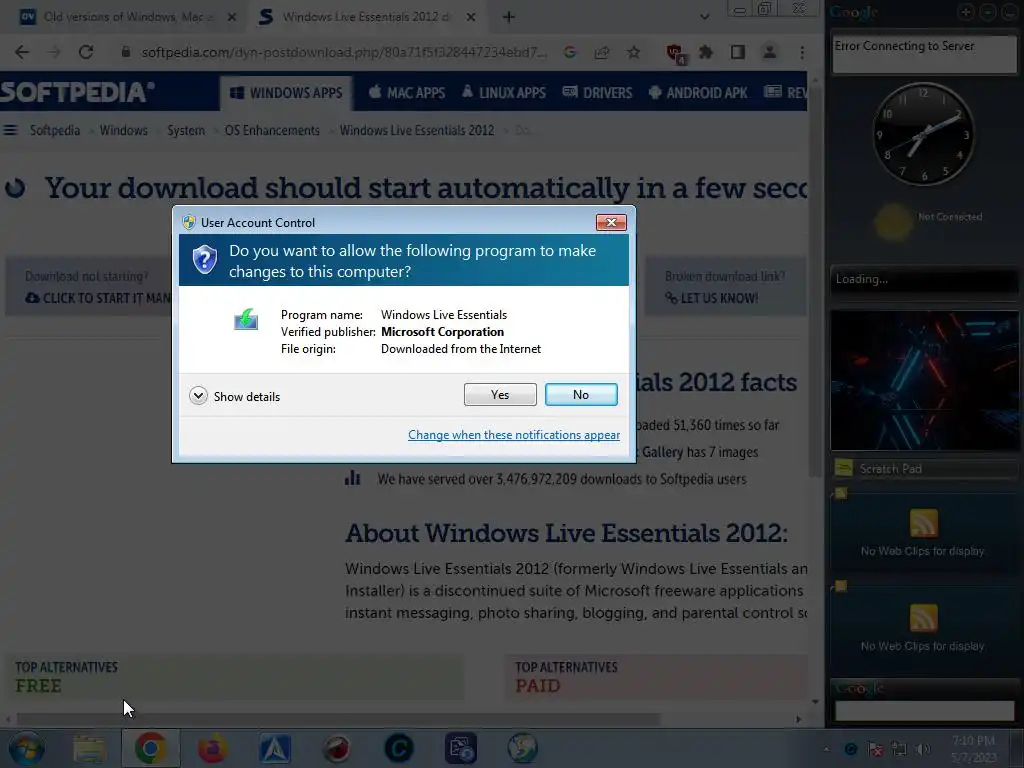Close the 'Old versions of Windows' tab

232,17
